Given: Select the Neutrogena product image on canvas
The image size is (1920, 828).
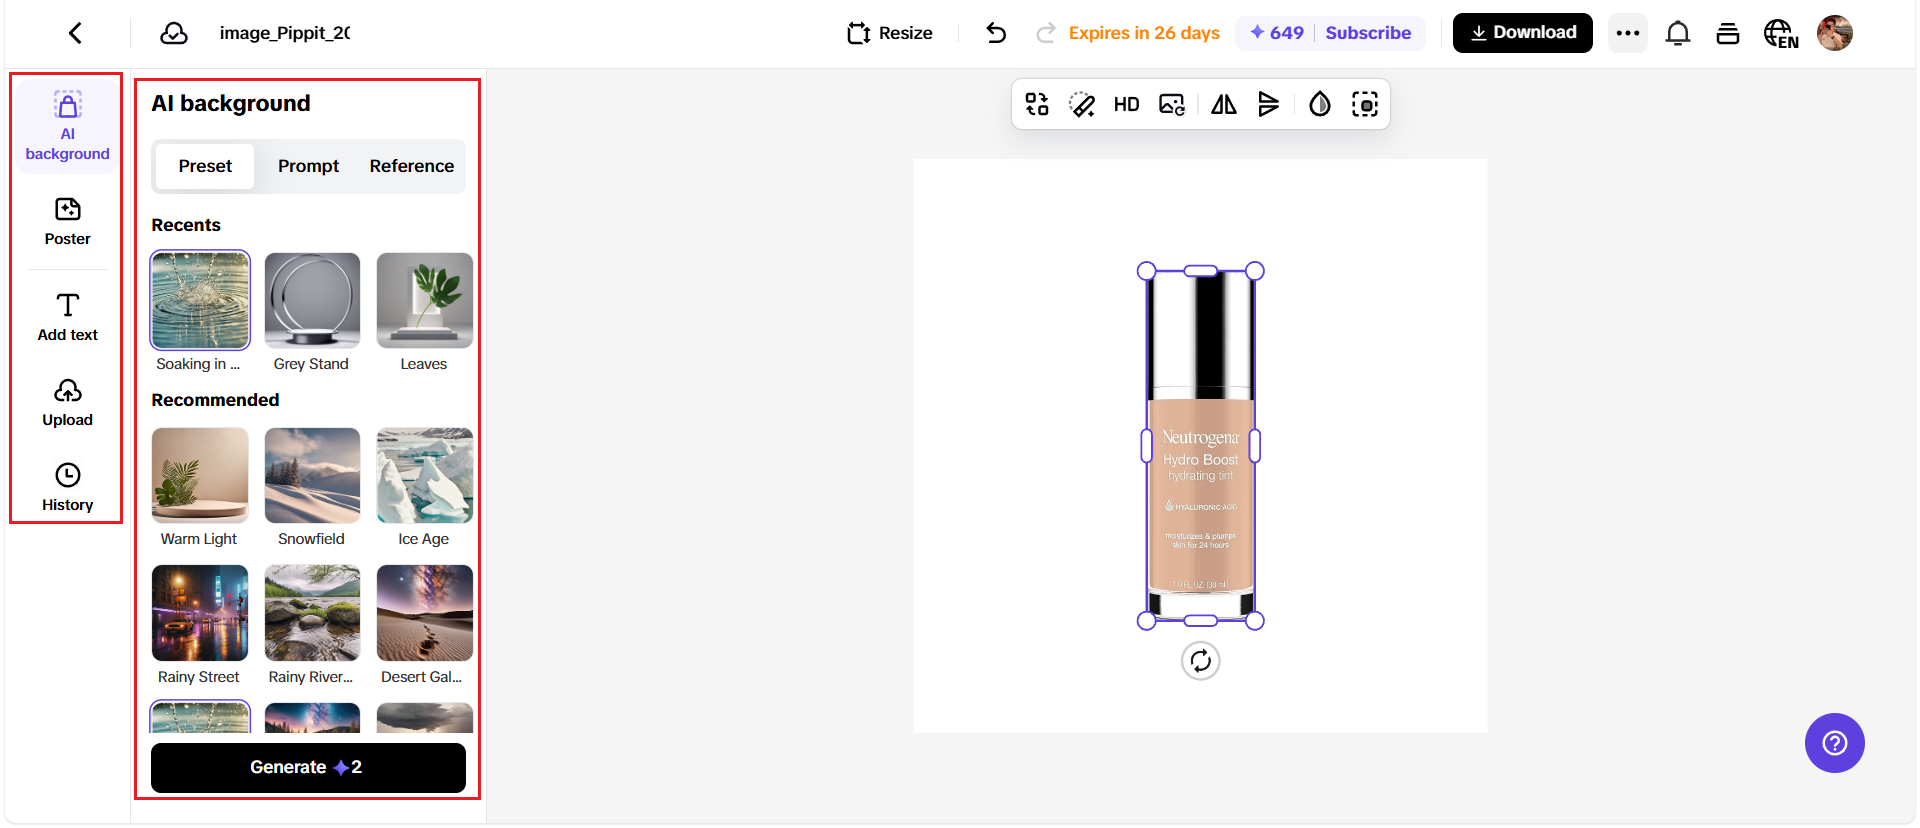Looking at the screenshot, I should click(1201, 445).
